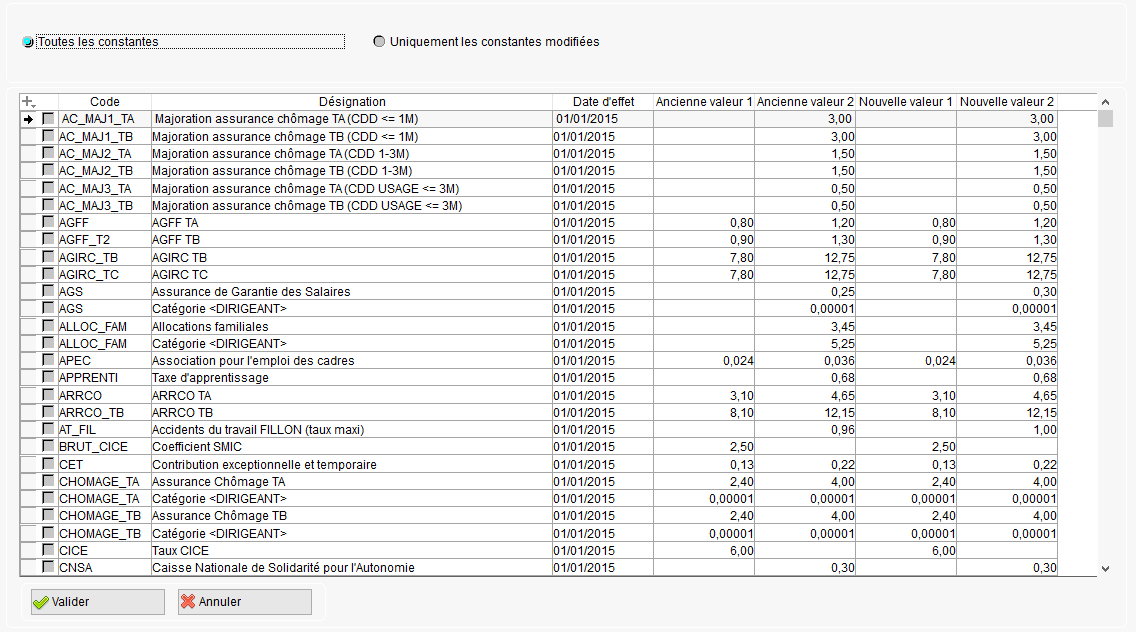The height and width of the screenshot is (632, 1136).
Task: Select Date d'effet cell of AC_MAJ1_TA row
Action: pos(603,119)
